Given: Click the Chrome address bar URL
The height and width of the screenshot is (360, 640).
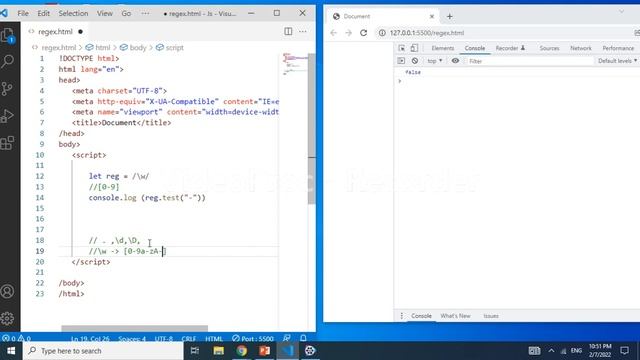Looking at the screenshot, I should coord(427,33).
